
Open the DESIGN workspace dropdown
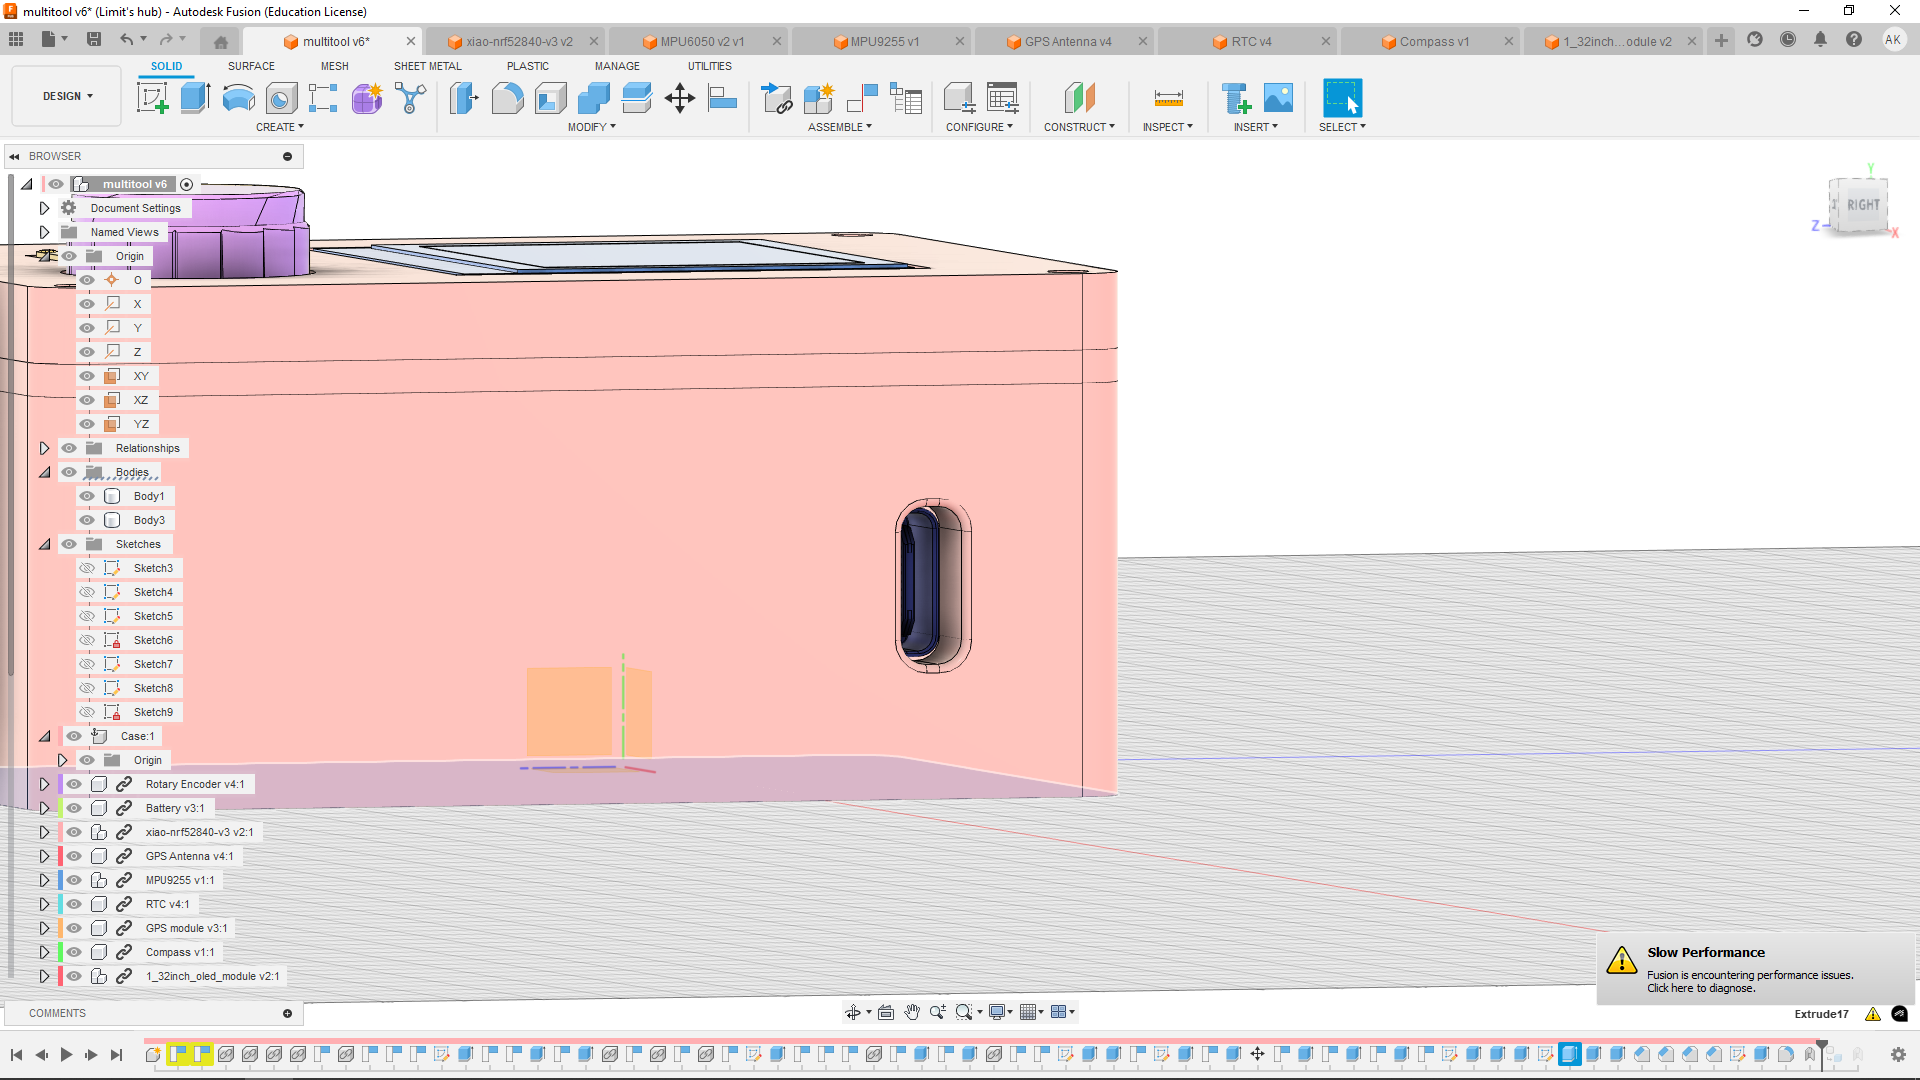pos(67,96)
